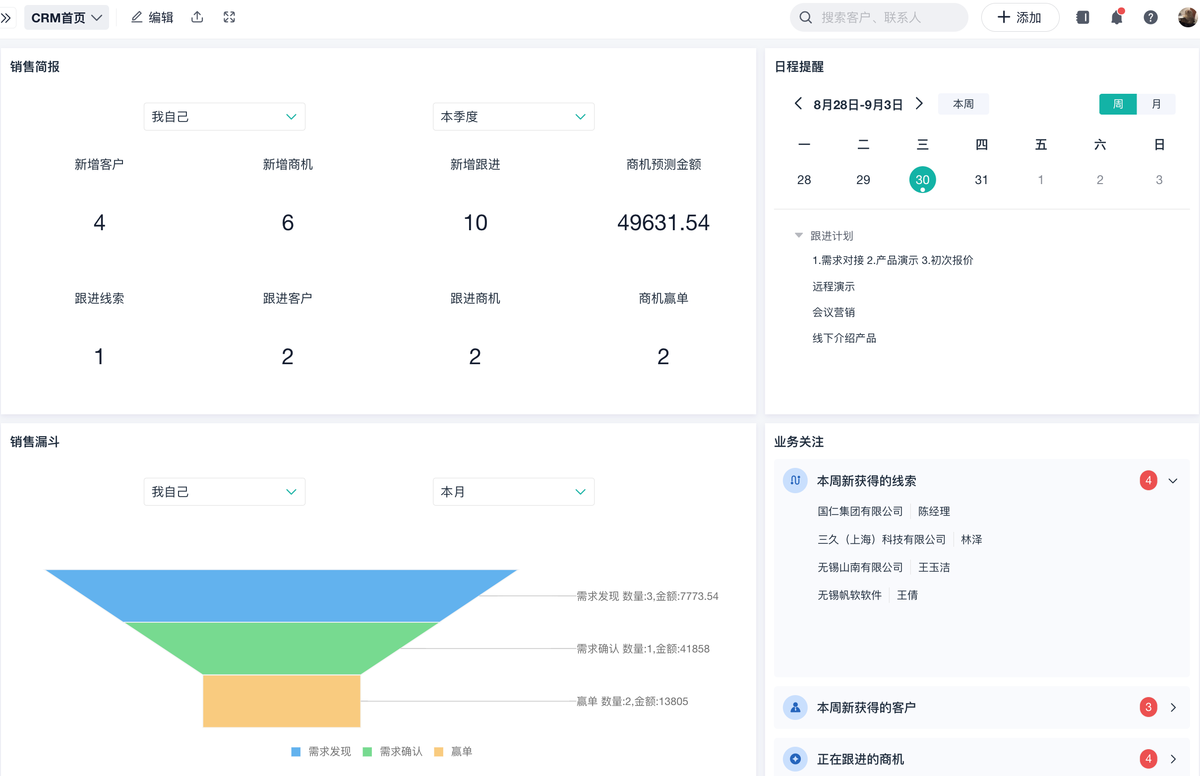Toggle 需求发现 legend item in funnel chart

point(321,751)
